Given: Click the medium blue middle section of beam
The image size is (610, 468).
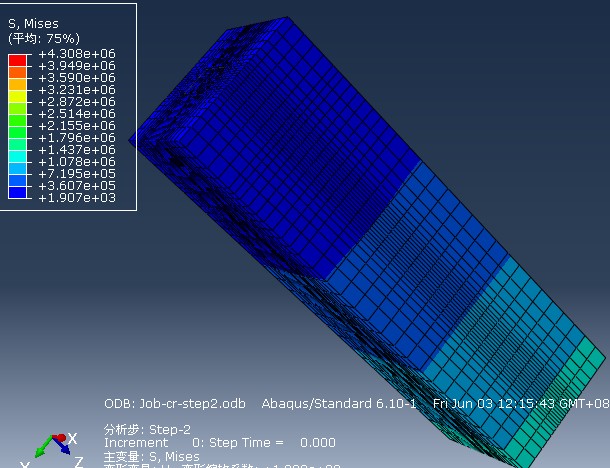Looking at the screenshot, I should [x=420, y=265].
